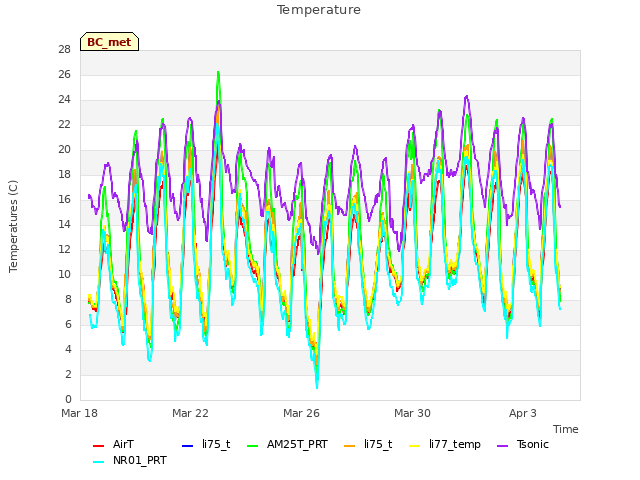Click the Mar 26 x-axis tick label

(301, 413)
